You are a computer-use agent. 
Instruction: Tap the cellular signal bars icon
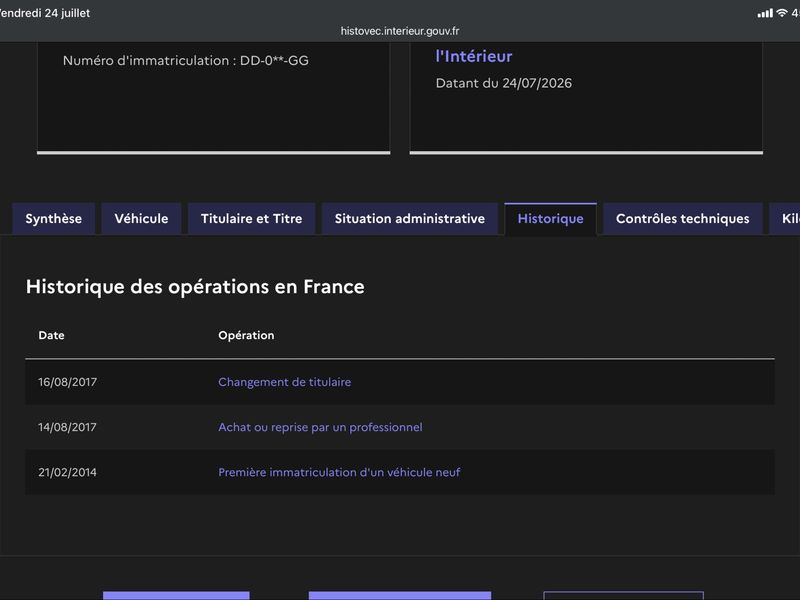click(765, 14)
